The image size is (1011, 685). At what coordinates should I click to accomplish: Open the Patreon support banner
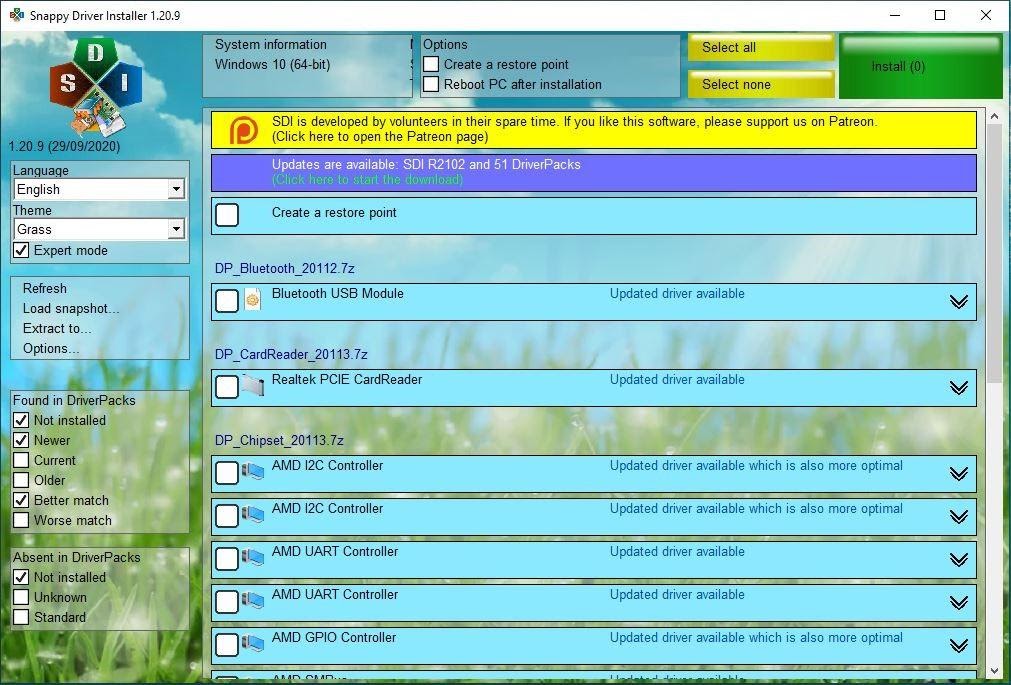coord(594,130)
